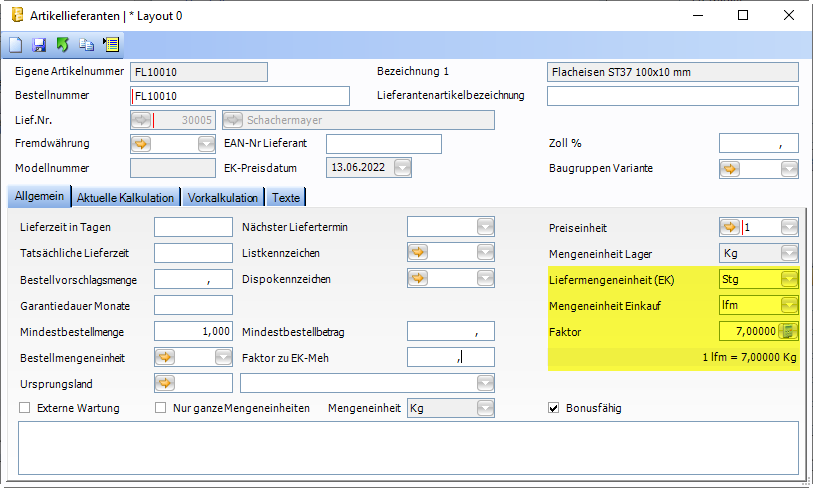Open the Vorkalkulation tab

pyautogui.click(x=223, y=197)
